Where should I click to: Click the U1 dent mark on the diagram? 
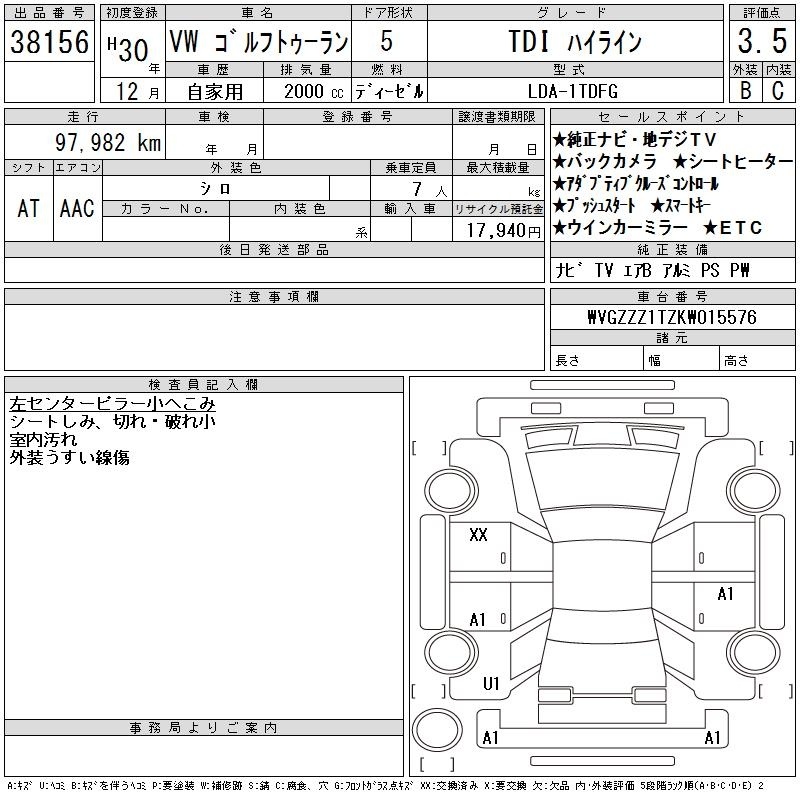[x=491, y=684]
